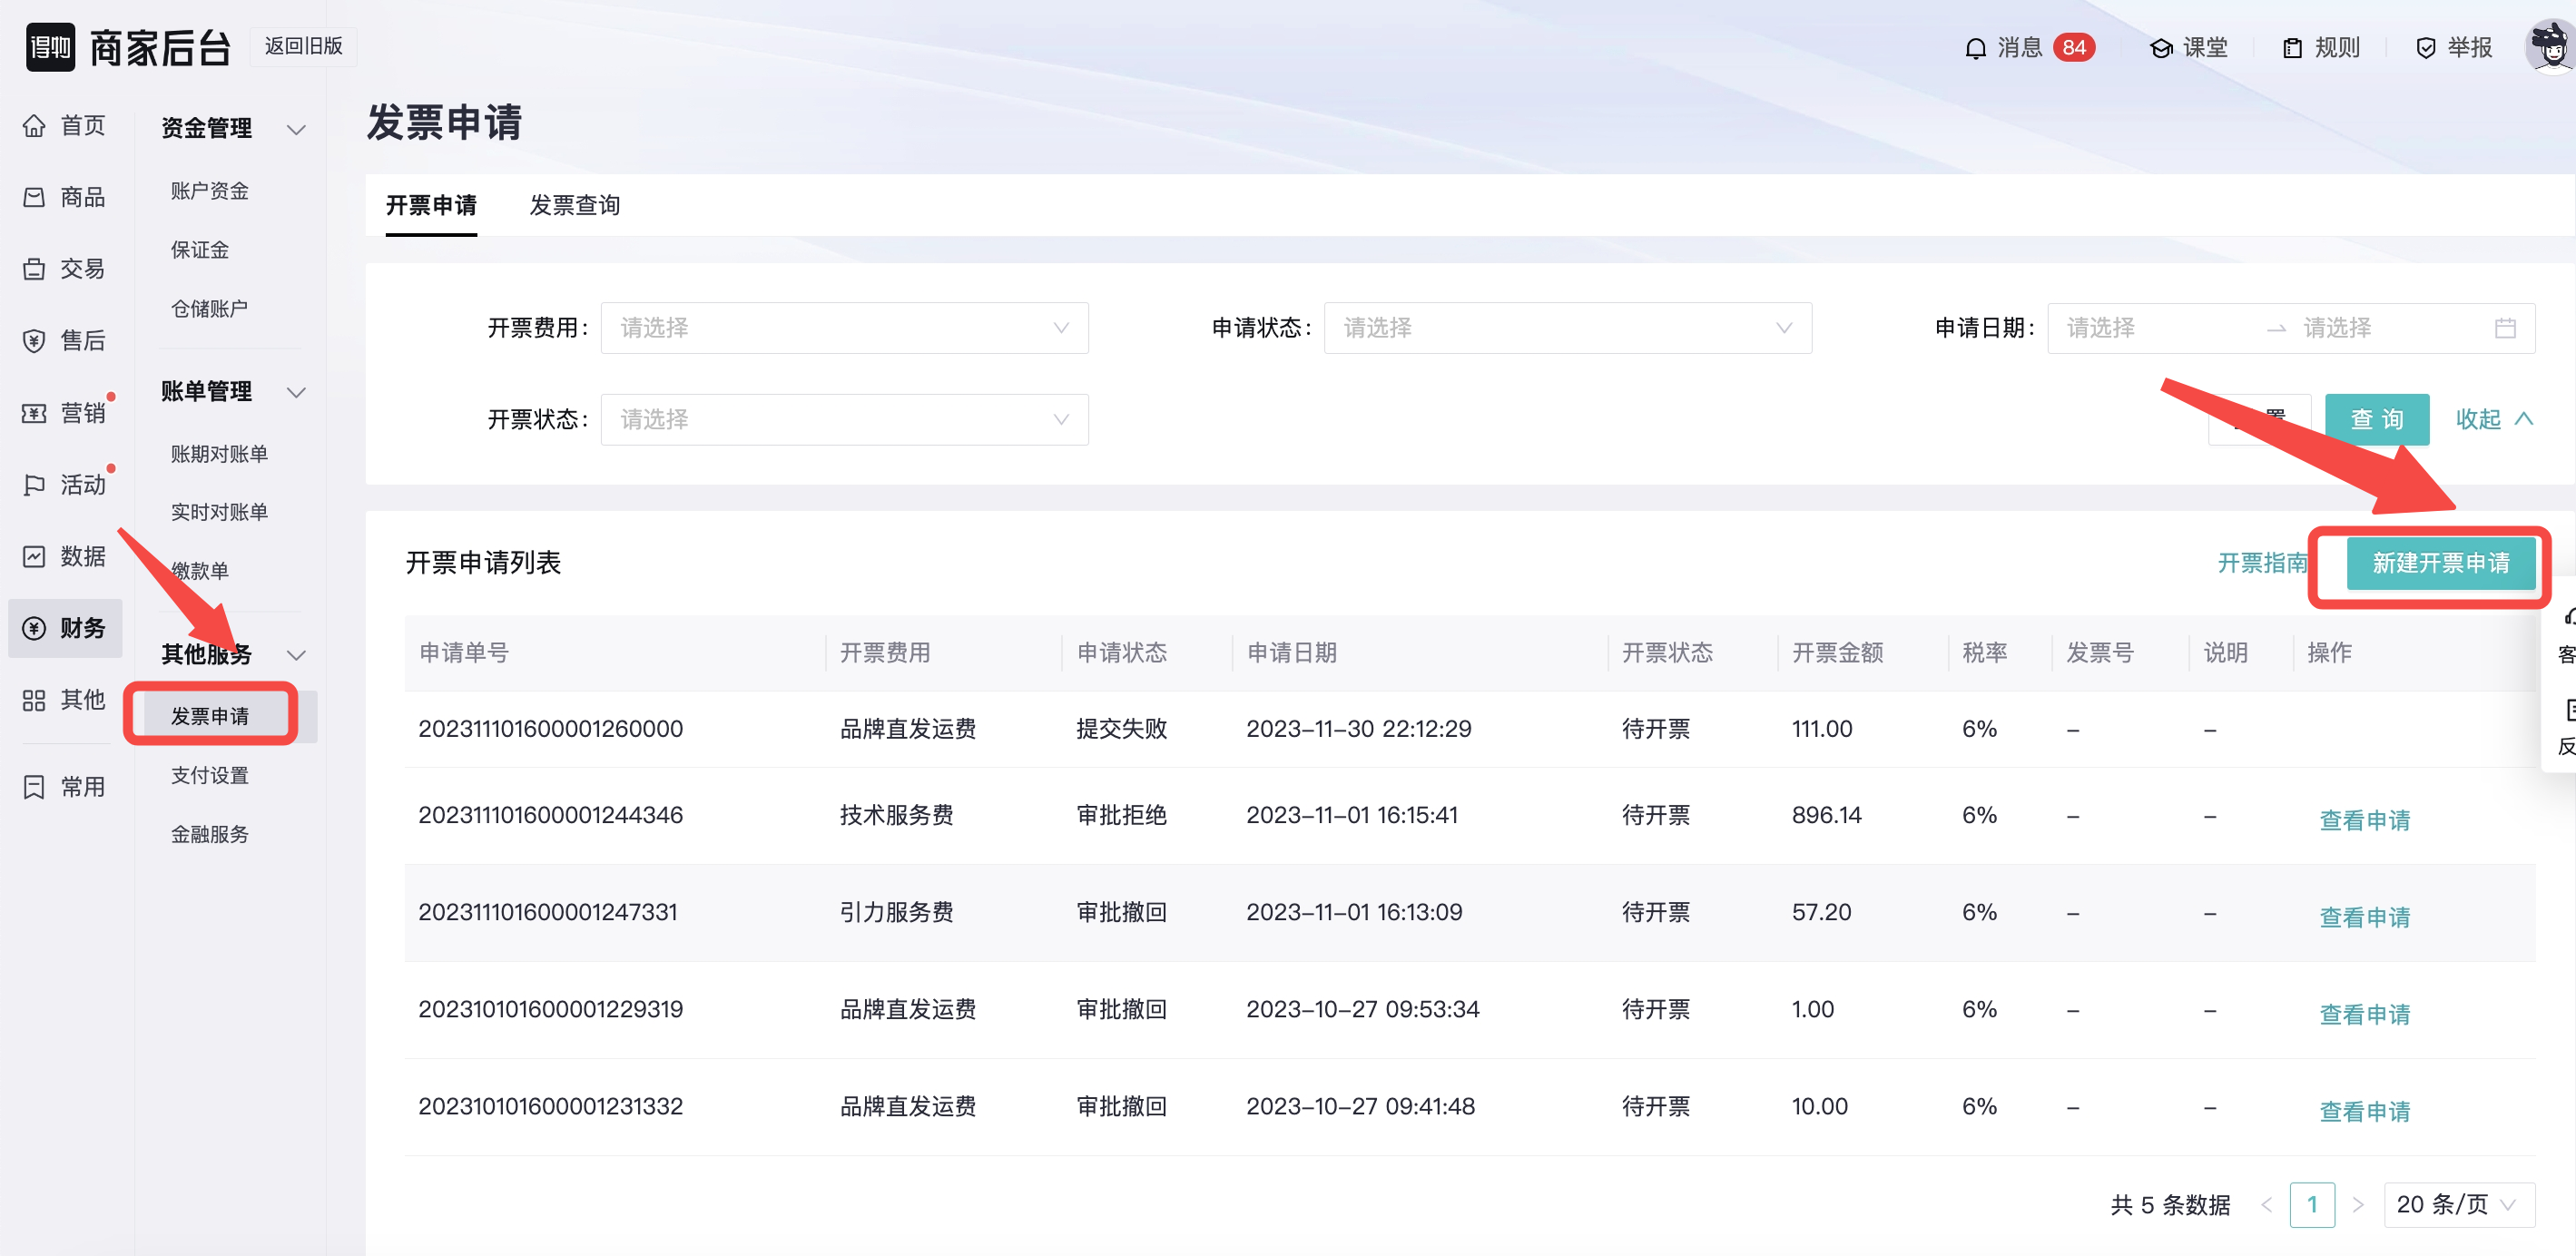Collapse filters with 收起

[x=2493, y=420]
